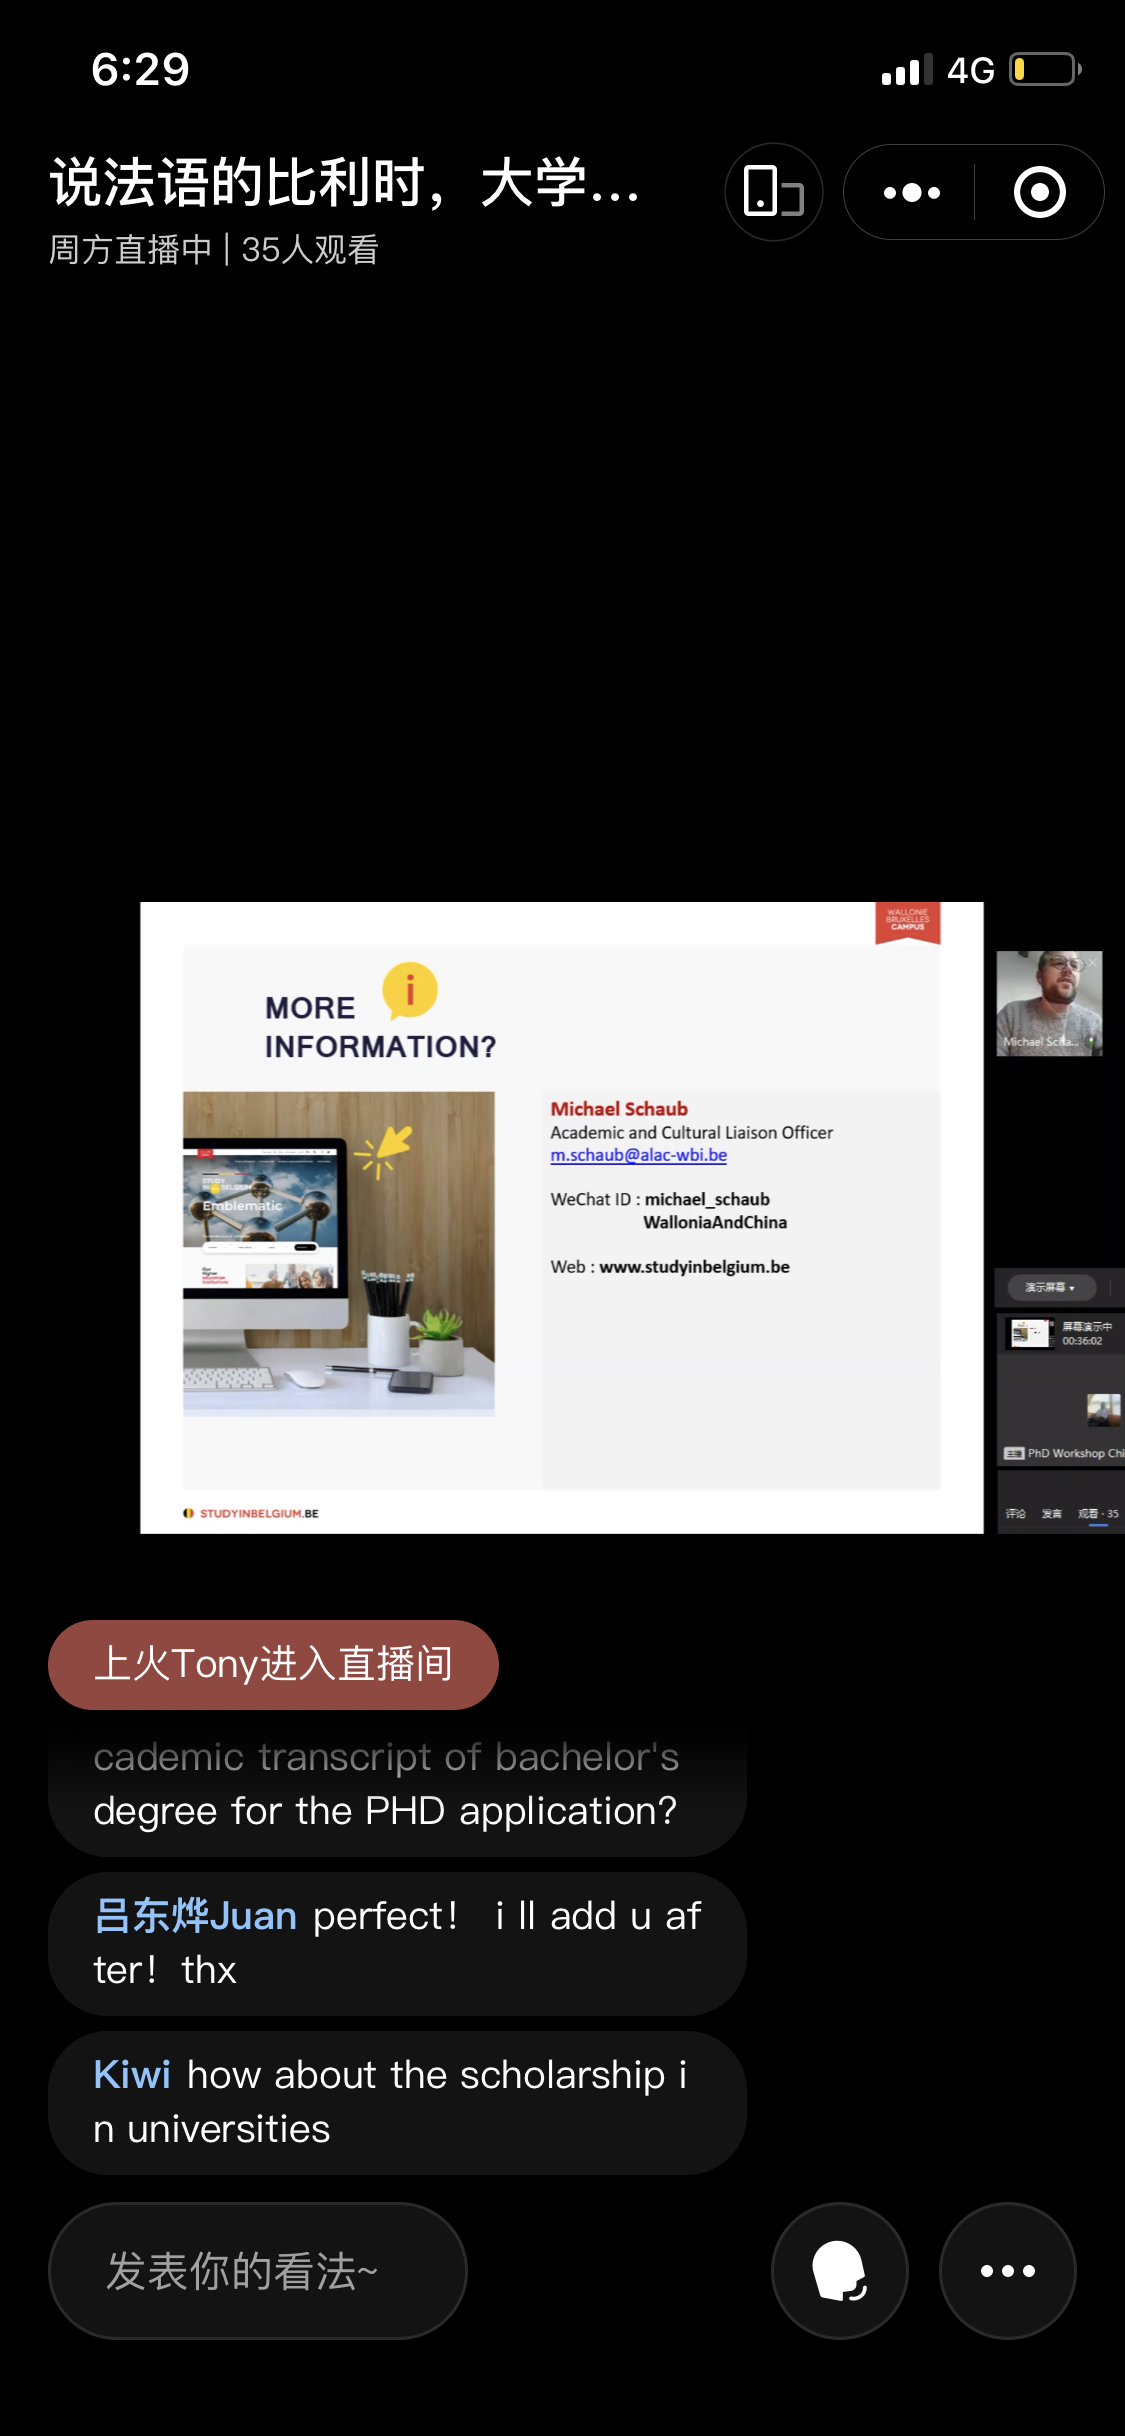Open bottom more-options ellipsis button
1125x2436 pixels.
pos(1007,2270)
